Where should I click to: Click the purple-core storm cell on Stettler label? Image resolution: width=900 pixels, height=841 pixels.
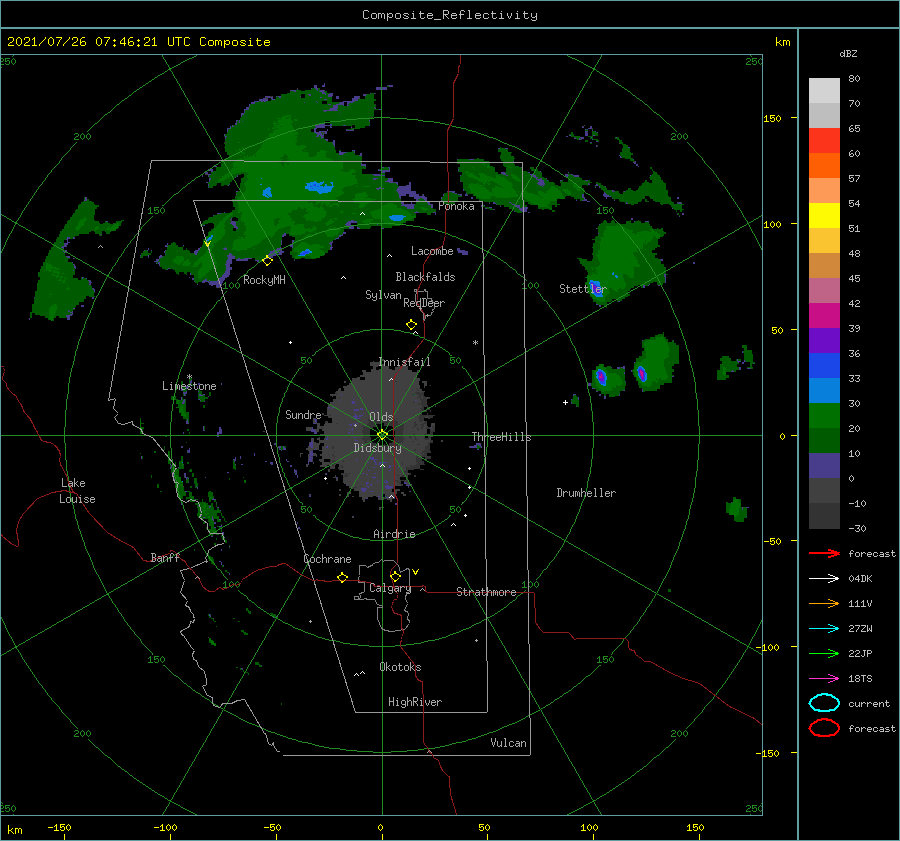pyautogui.click(x=596, y=287)
